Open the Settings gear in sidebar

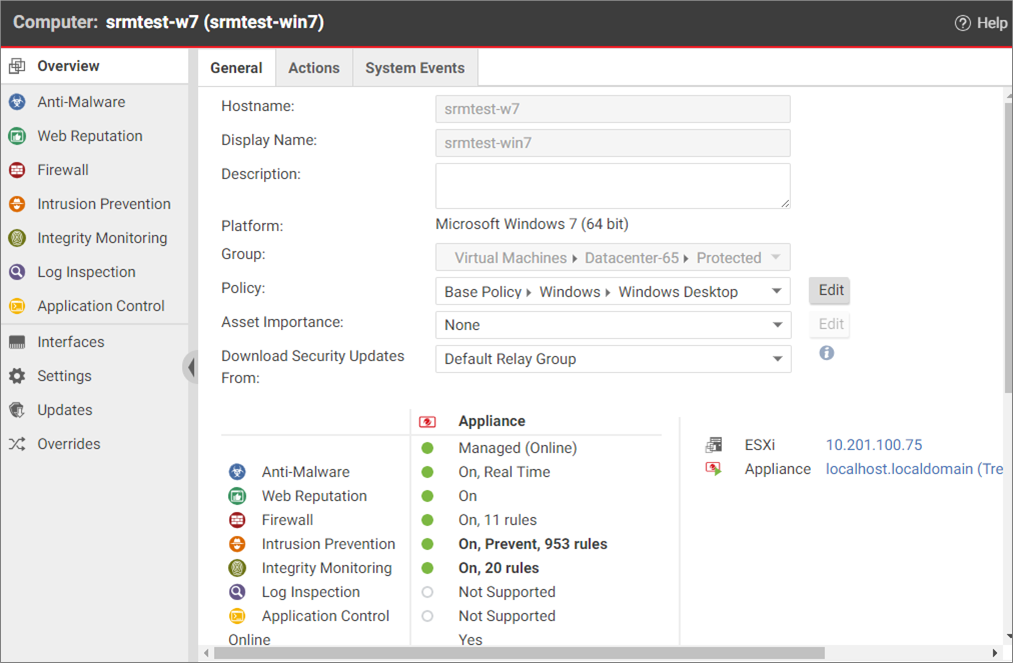click(x=17, y=376)
